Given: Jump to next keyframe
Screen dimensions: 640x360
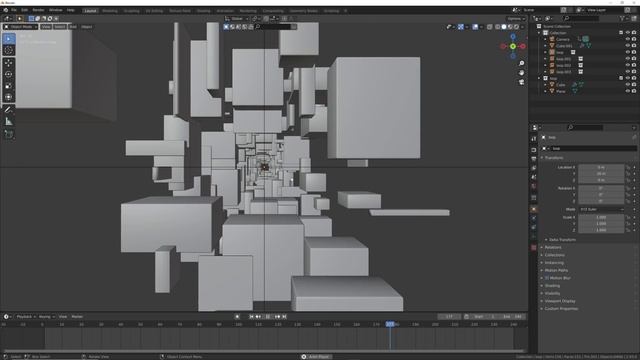Looking at the screenshot, I should 278,317.
